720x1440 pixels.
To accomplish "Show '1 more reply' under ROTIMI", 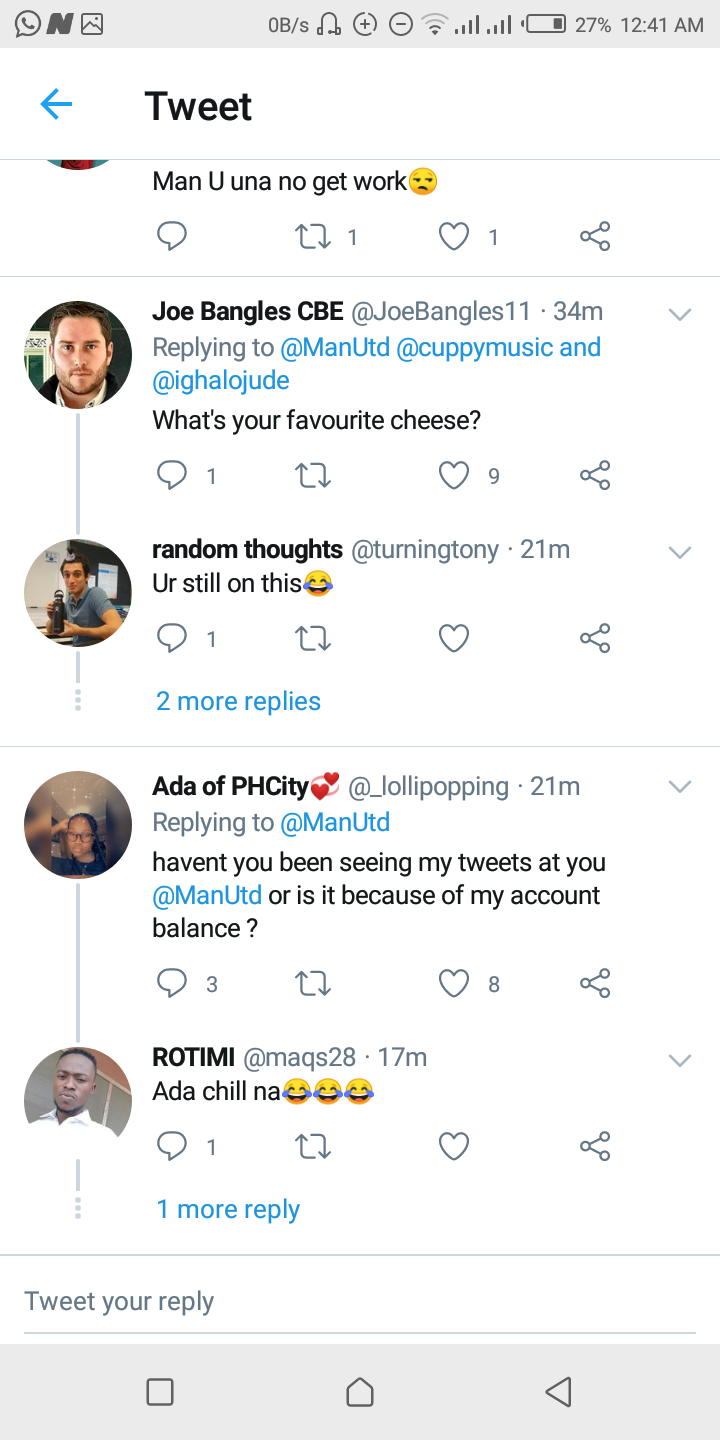I will [x=228, y=1209].
